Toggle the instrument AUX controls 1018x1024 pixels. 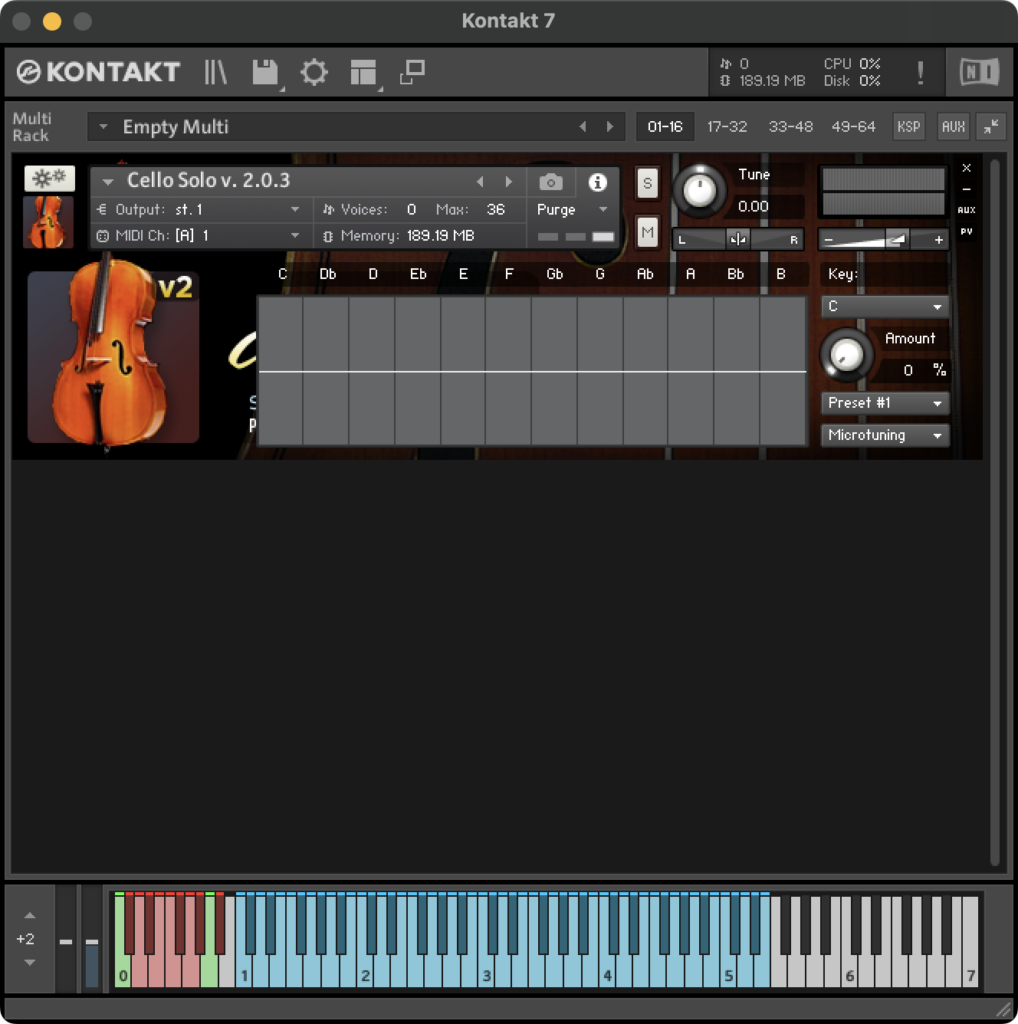pyautogui.click(x=966, y=210)
